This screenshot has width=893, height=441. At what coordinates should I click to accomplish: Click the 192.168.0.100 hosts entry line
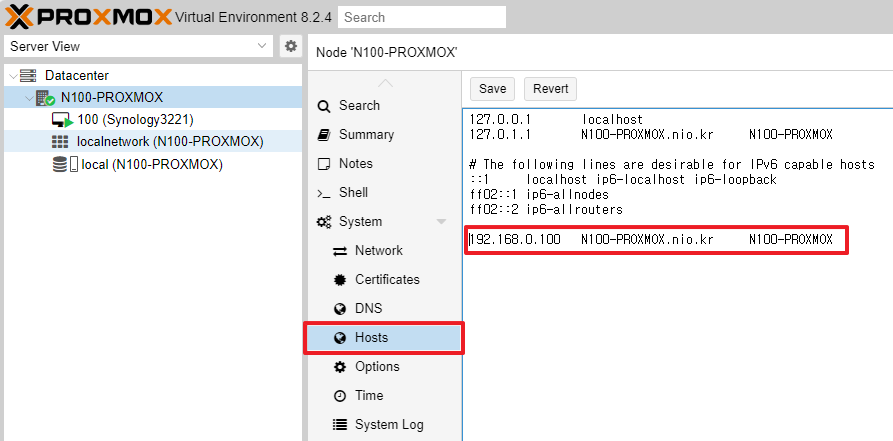pos(651,240)
